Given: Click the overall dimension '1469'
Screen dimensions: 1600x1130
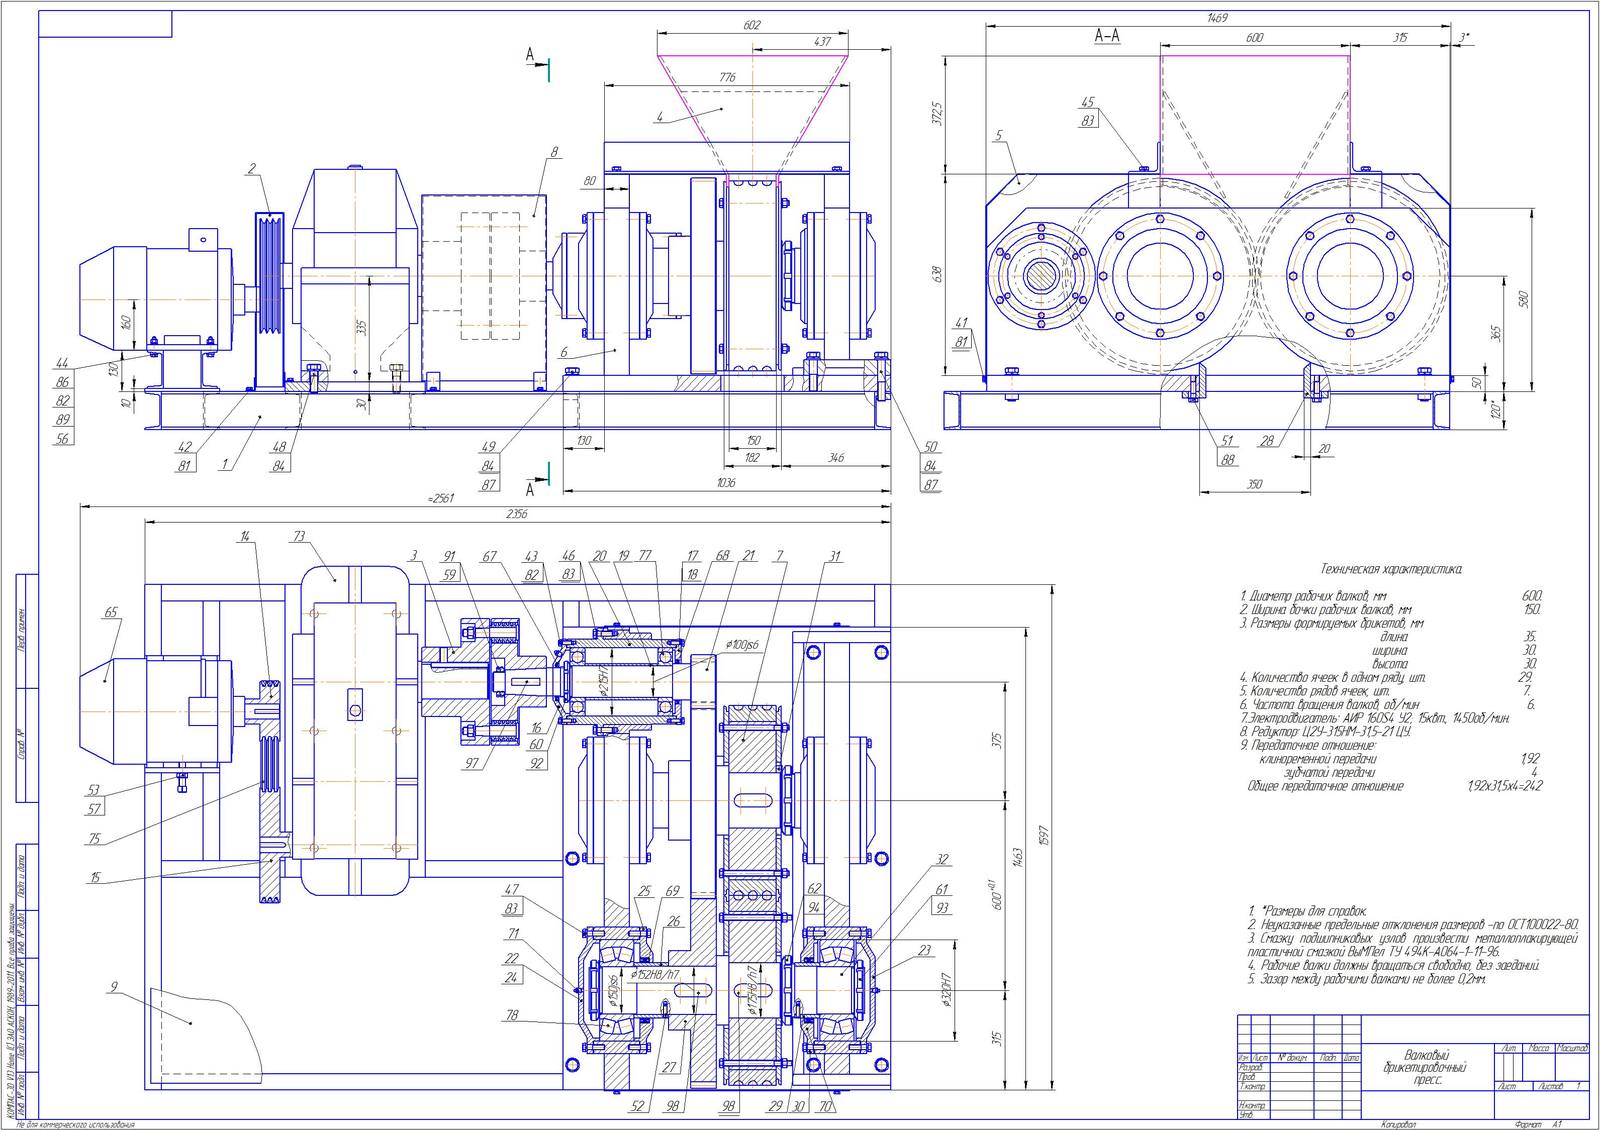Looking at the screenshot, I should coord(1217,18).
